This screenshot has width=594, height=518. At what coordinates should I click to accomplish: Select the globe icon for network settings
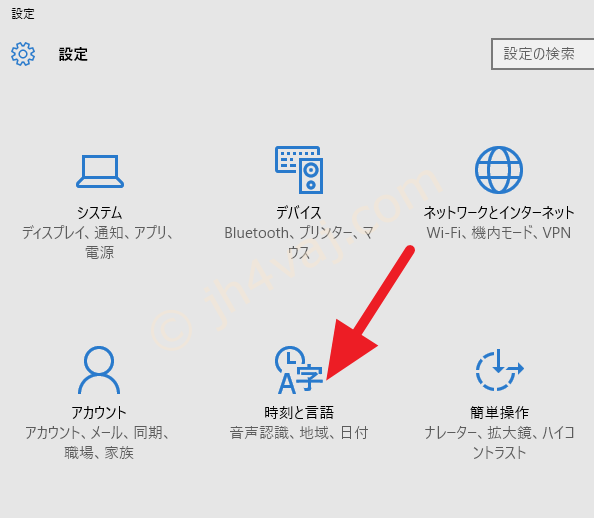click(x=499, y=170)
